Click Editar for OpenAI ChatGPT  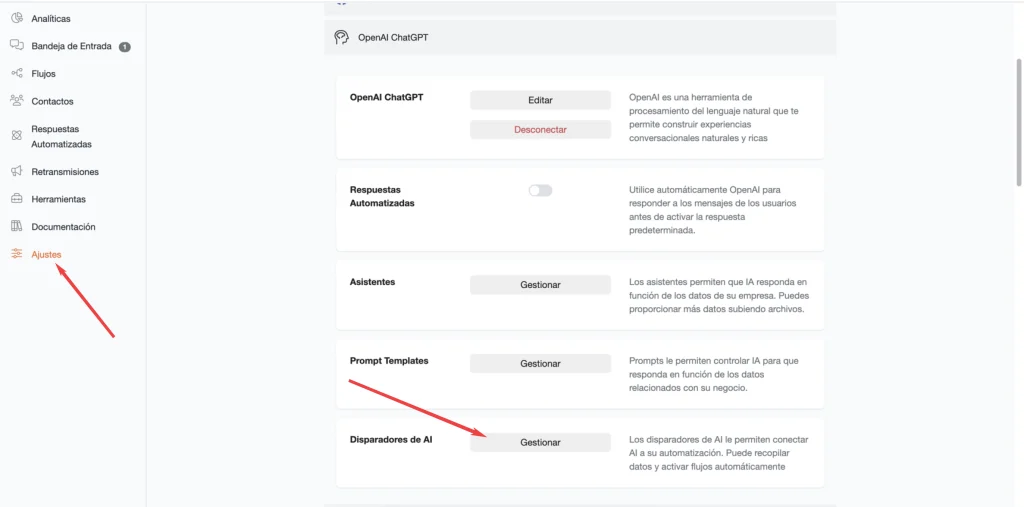click(540, 100)
